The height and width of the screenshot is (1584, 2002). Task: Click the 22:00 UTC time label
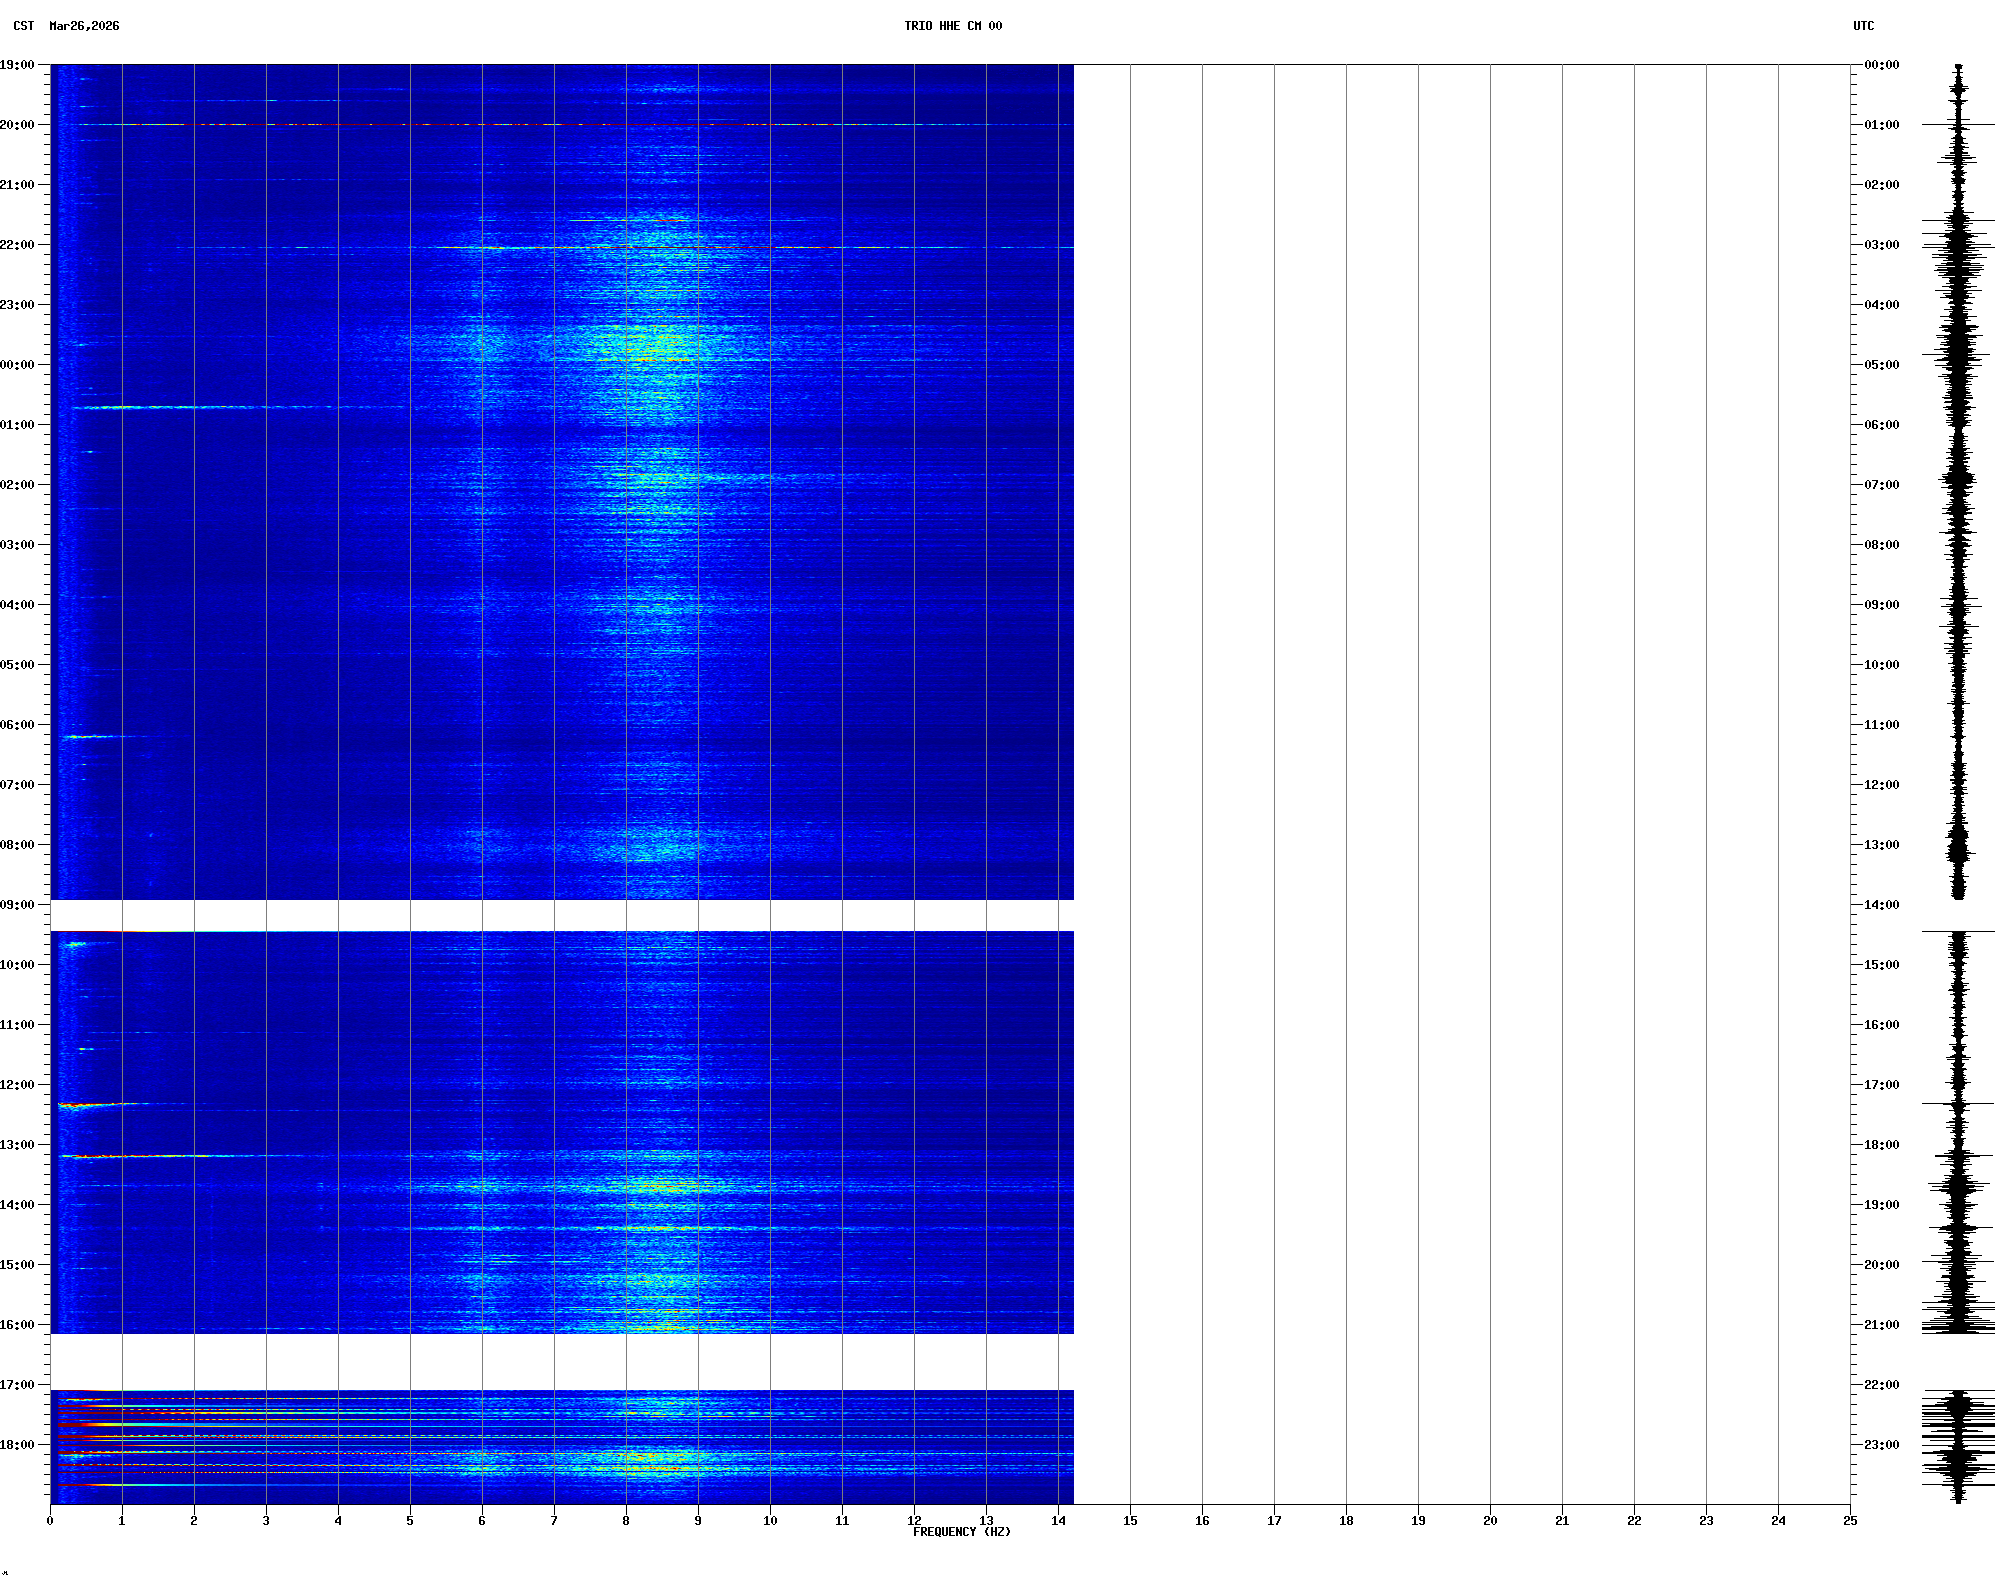[1881, 1385]
